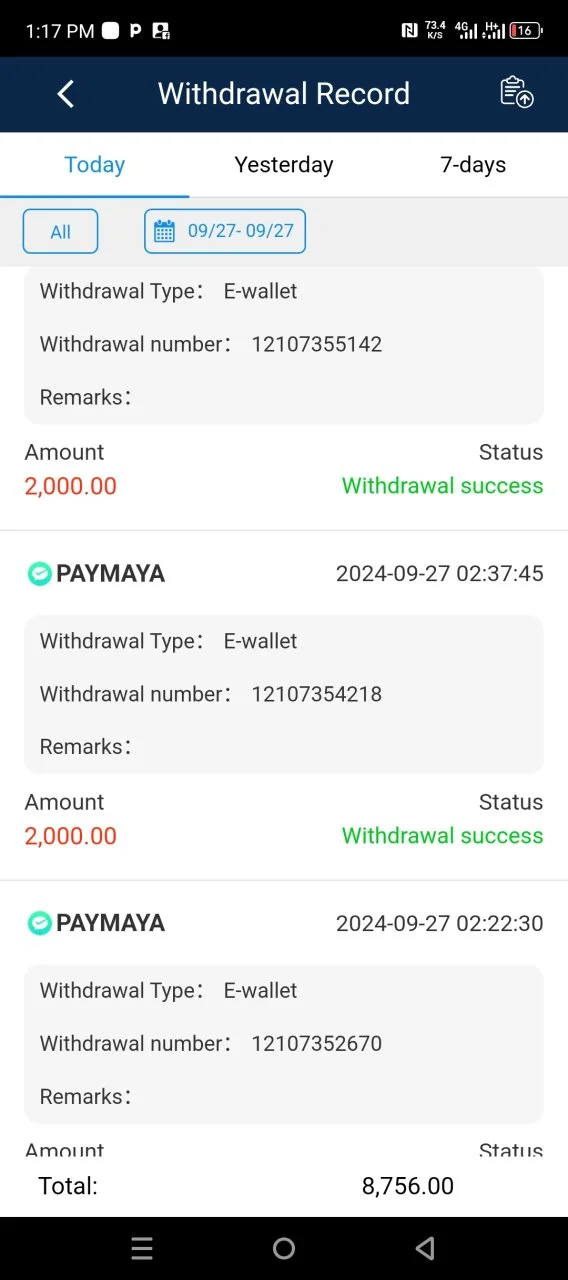Viewport: 568px width, 1280px height.
Task: Tap the second Withdrawal success status
Action: point(442,836)
